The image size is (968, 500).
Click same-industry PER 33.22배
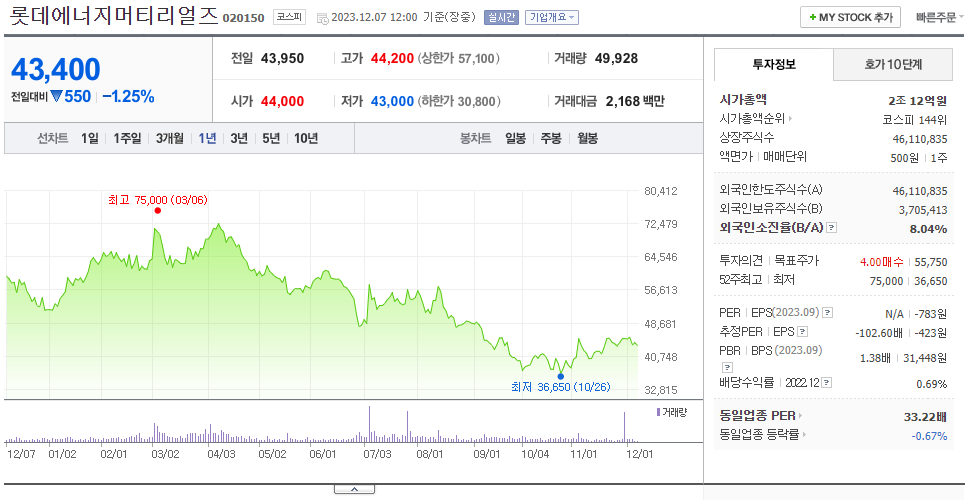point(925,417)
